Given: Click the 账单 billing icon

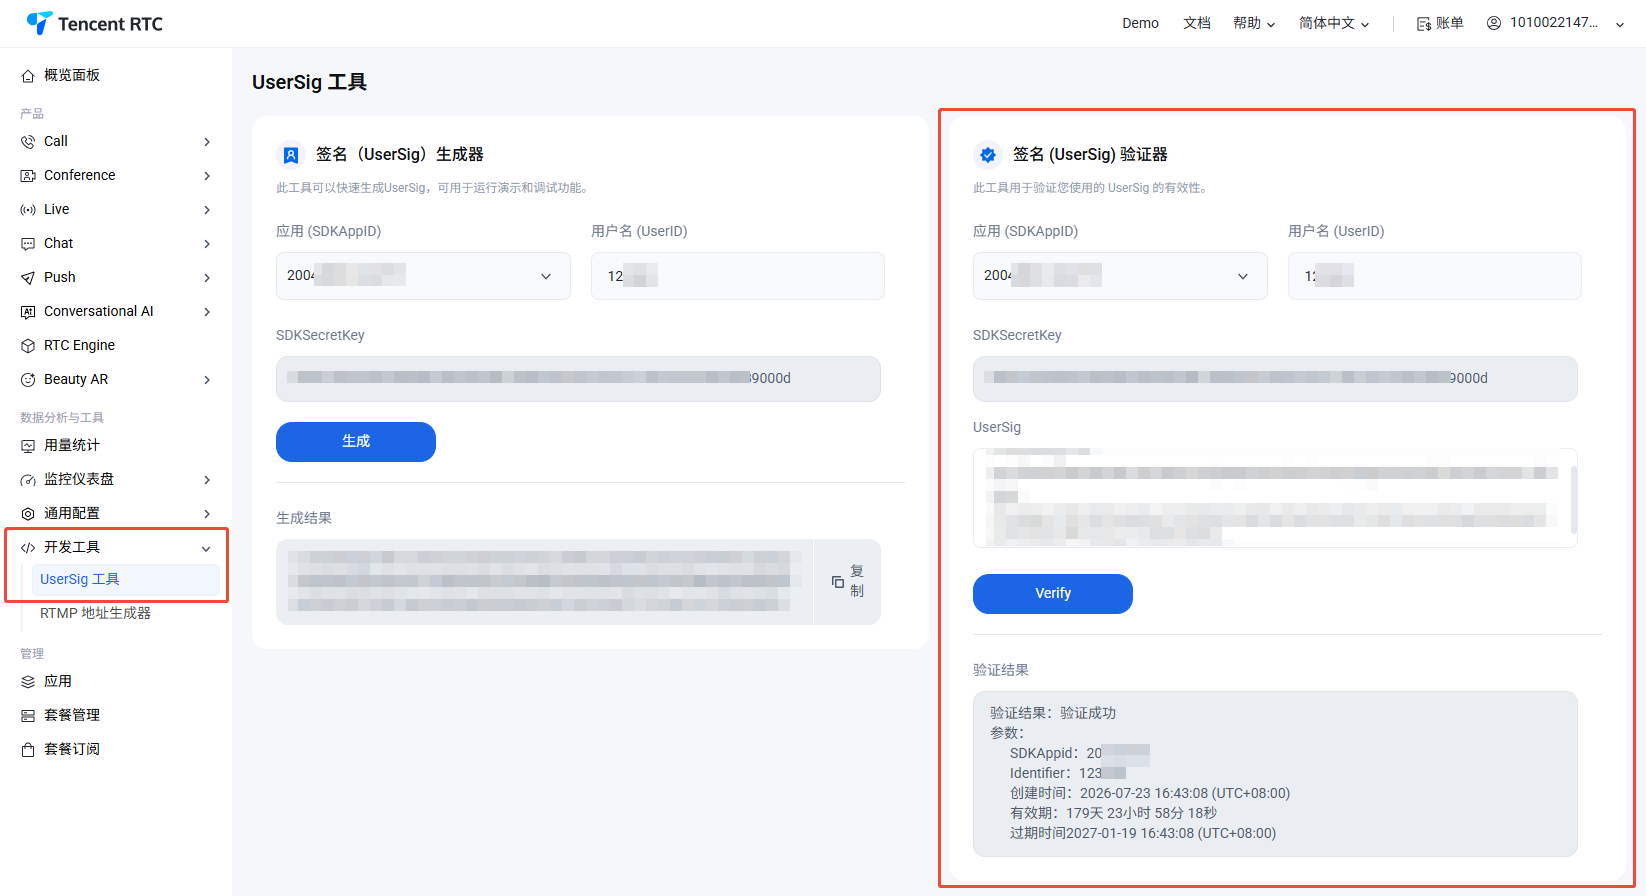Looking at the screenshot, I should pyautogui.click(x=1424, y=24).
